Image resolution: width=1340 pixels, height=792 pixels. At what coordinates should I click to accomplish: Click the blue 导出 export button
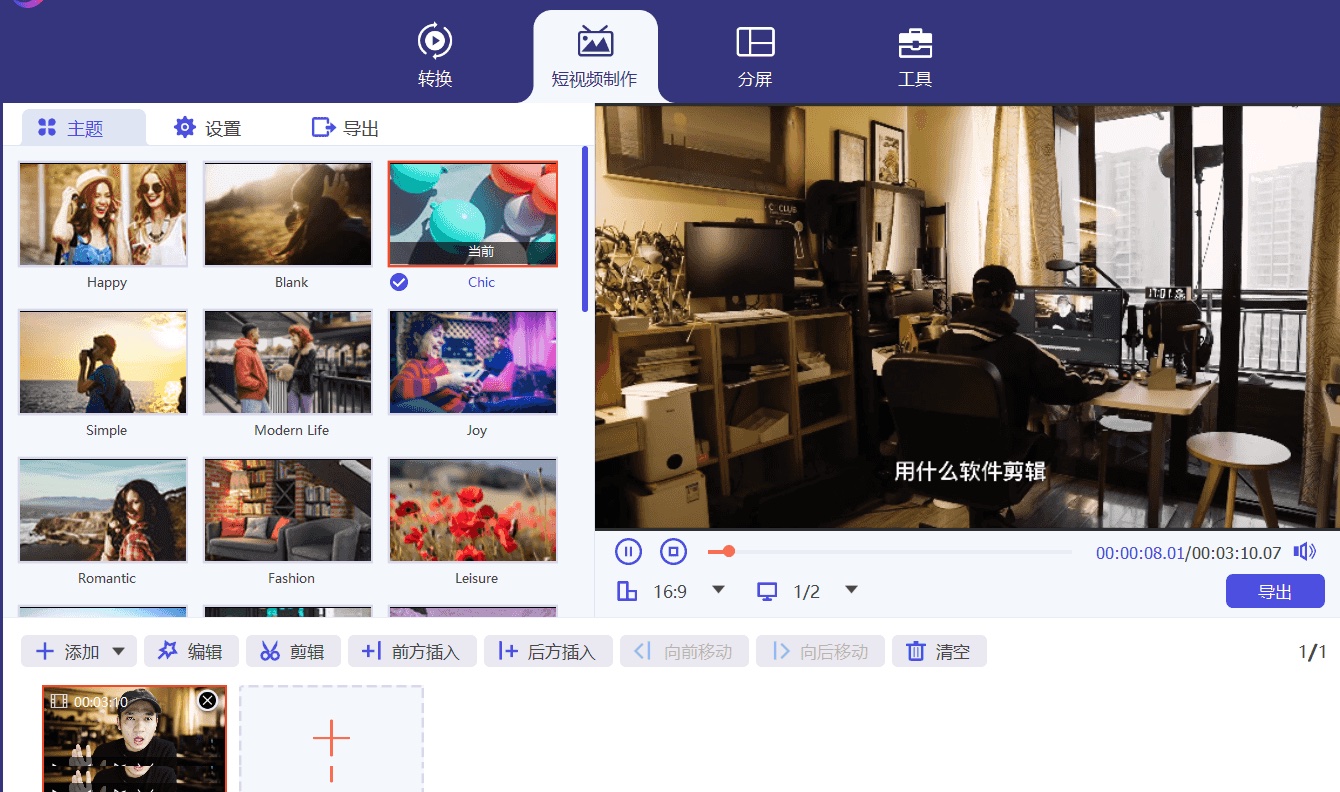click(1275, 591)
